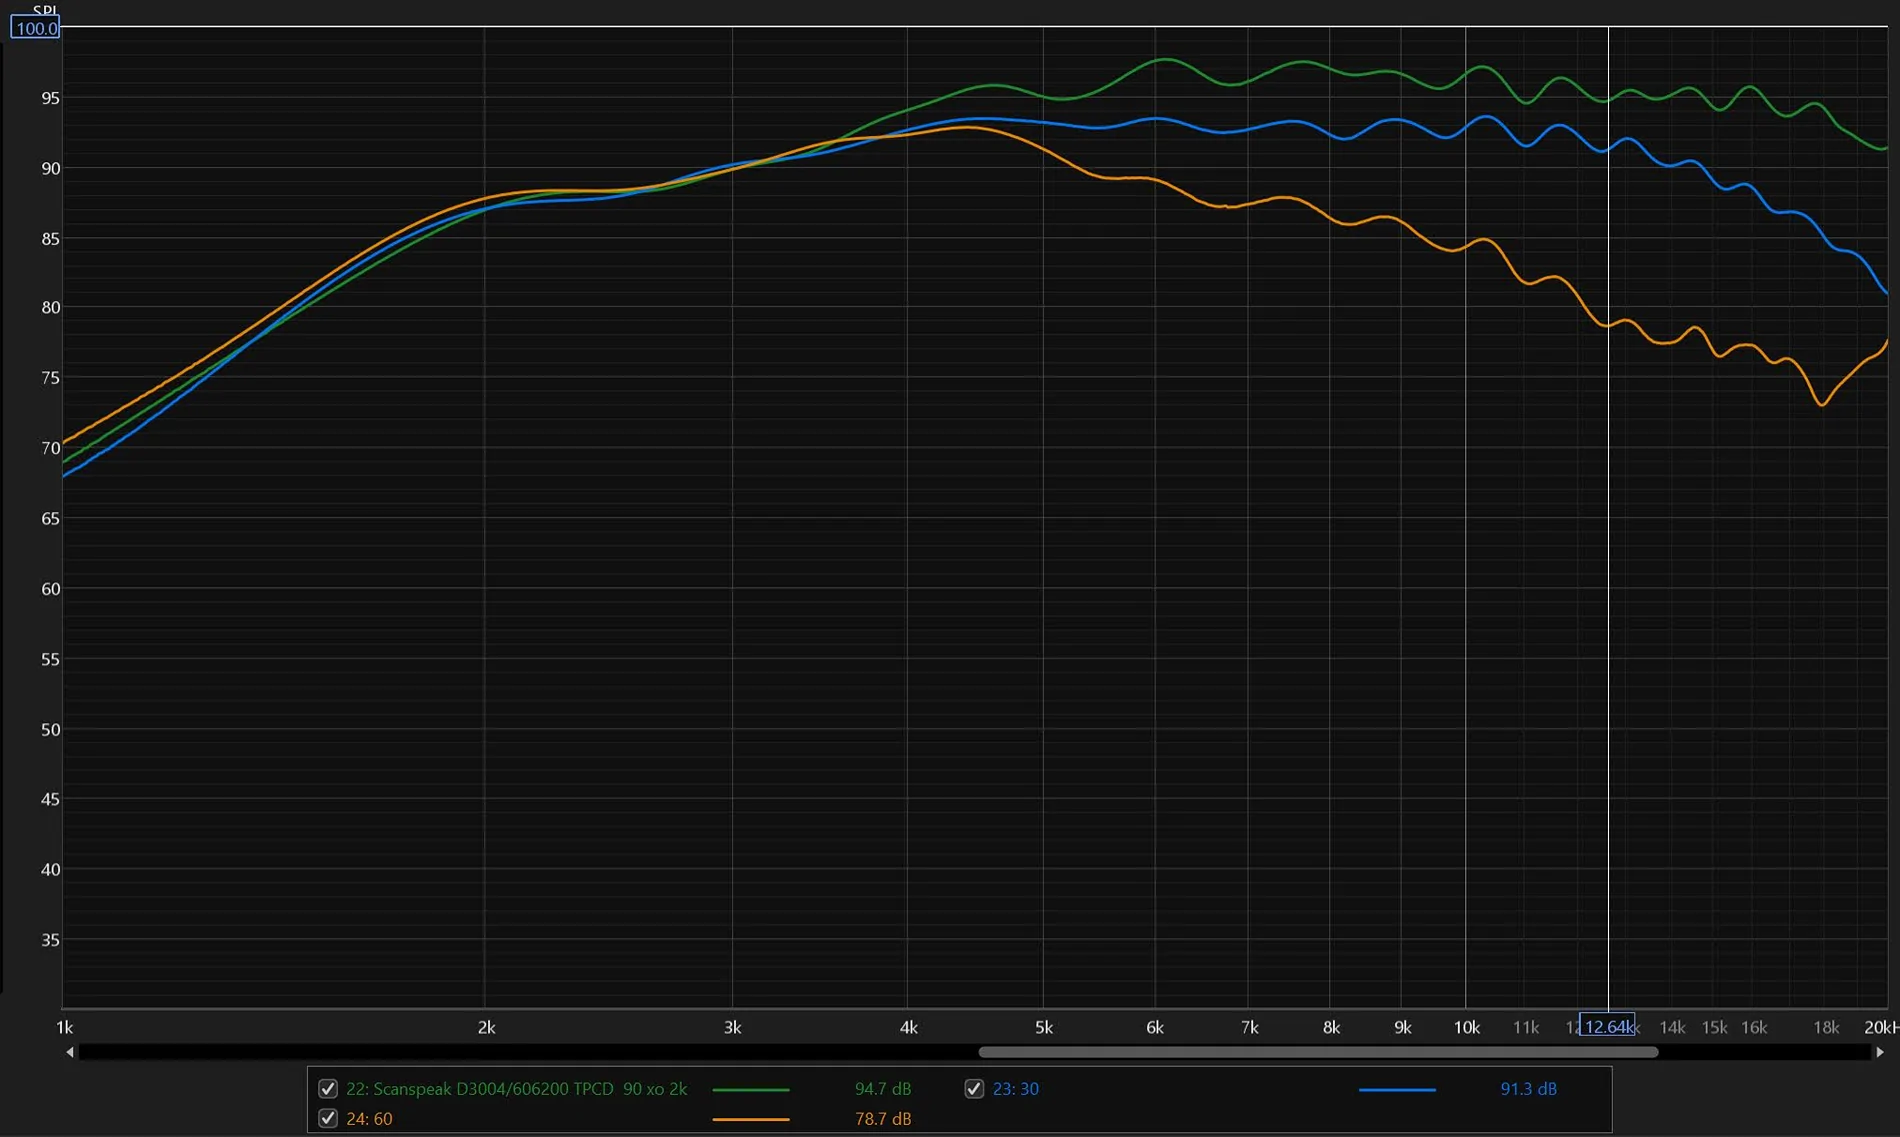Click the 78.7 dB readout value

882,1119
